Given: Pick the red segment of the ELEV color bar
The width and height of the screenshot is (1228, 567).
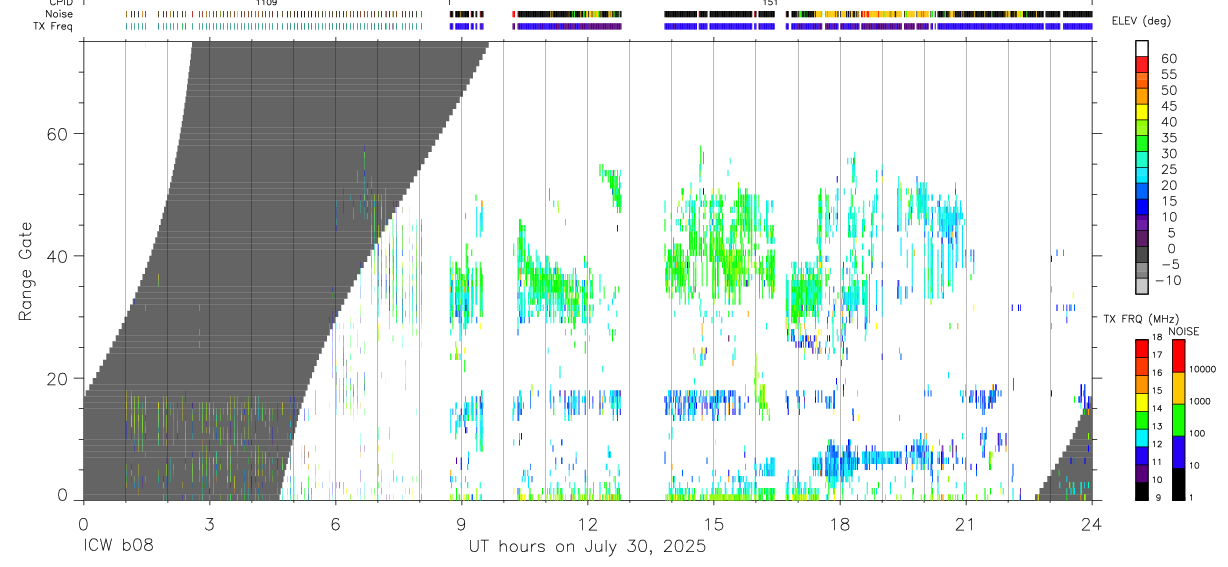Looking at the screenshot, I should (1142, 65).
